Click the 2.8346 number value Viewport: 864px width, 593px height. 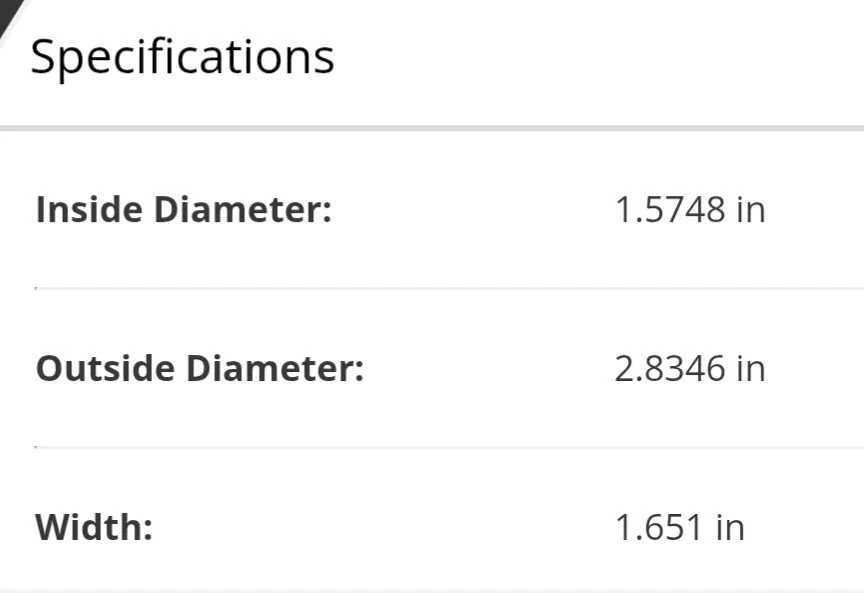tap(669, 369)
